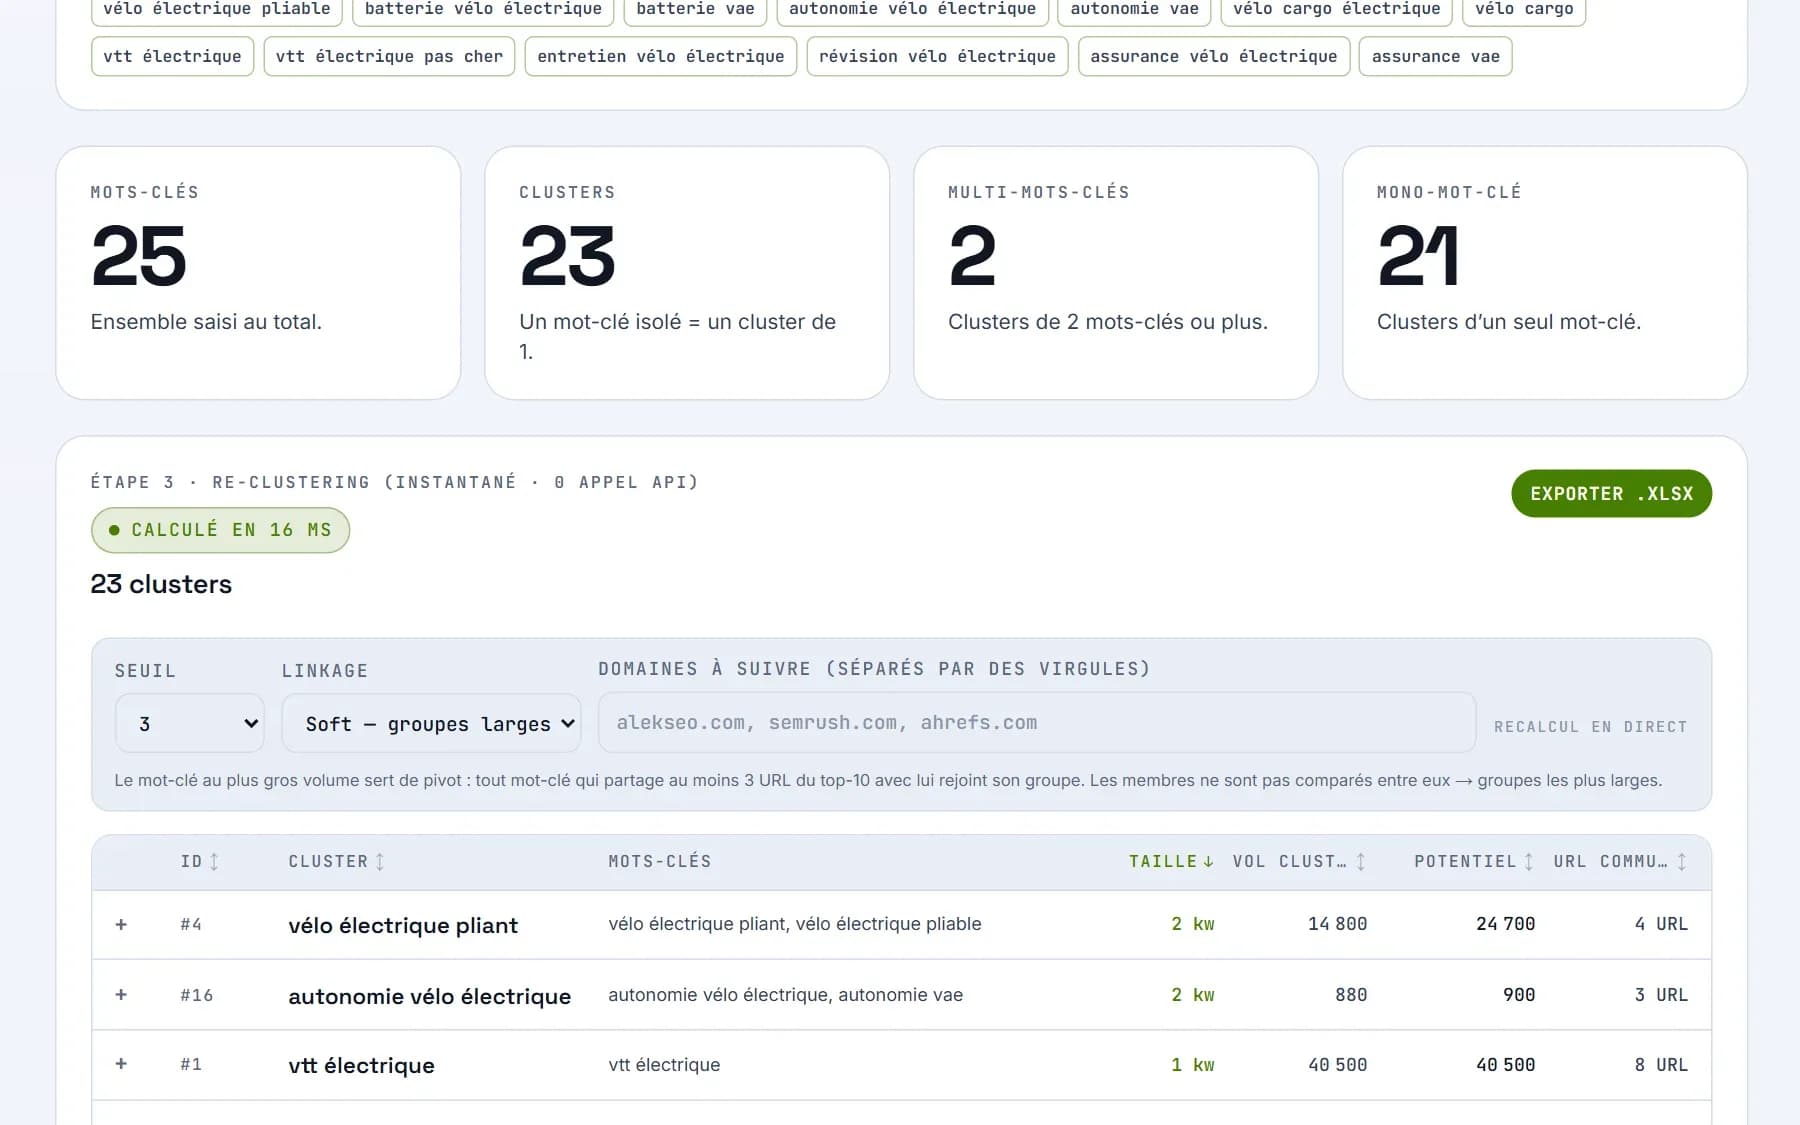Expand row #1 vtt électrique
This screenshot has width=1800, height=1125.
(121, 1064)
